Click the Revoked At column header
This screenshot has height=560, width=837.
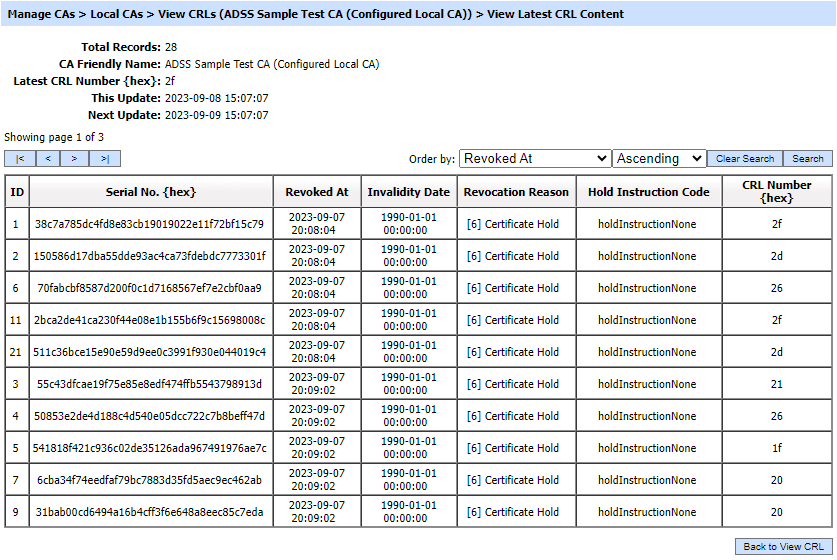coord(317,192)
